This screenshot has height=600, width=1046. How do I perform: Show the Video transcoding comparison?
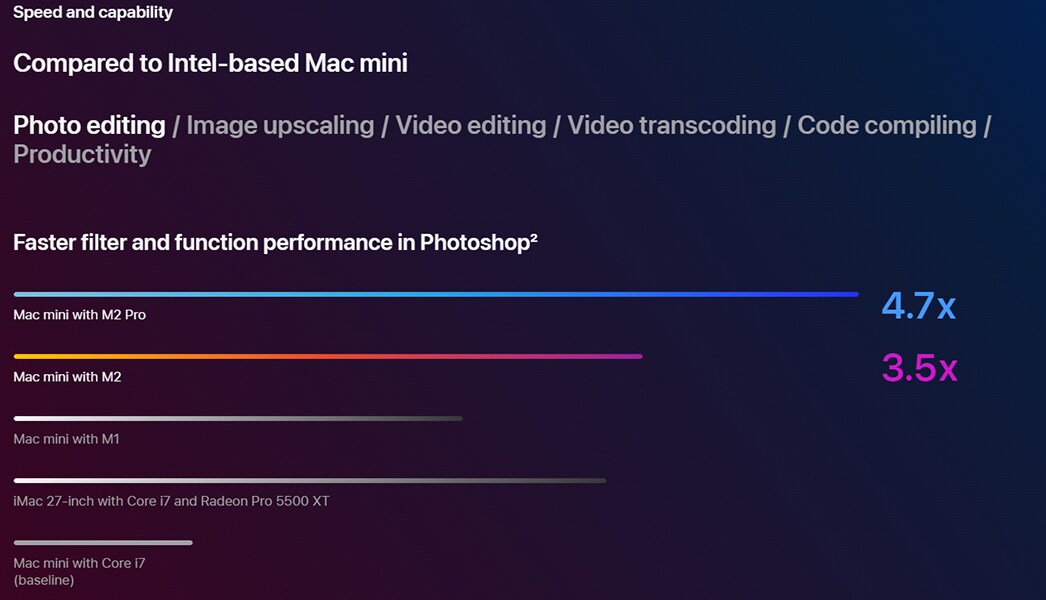click(672, 126)
